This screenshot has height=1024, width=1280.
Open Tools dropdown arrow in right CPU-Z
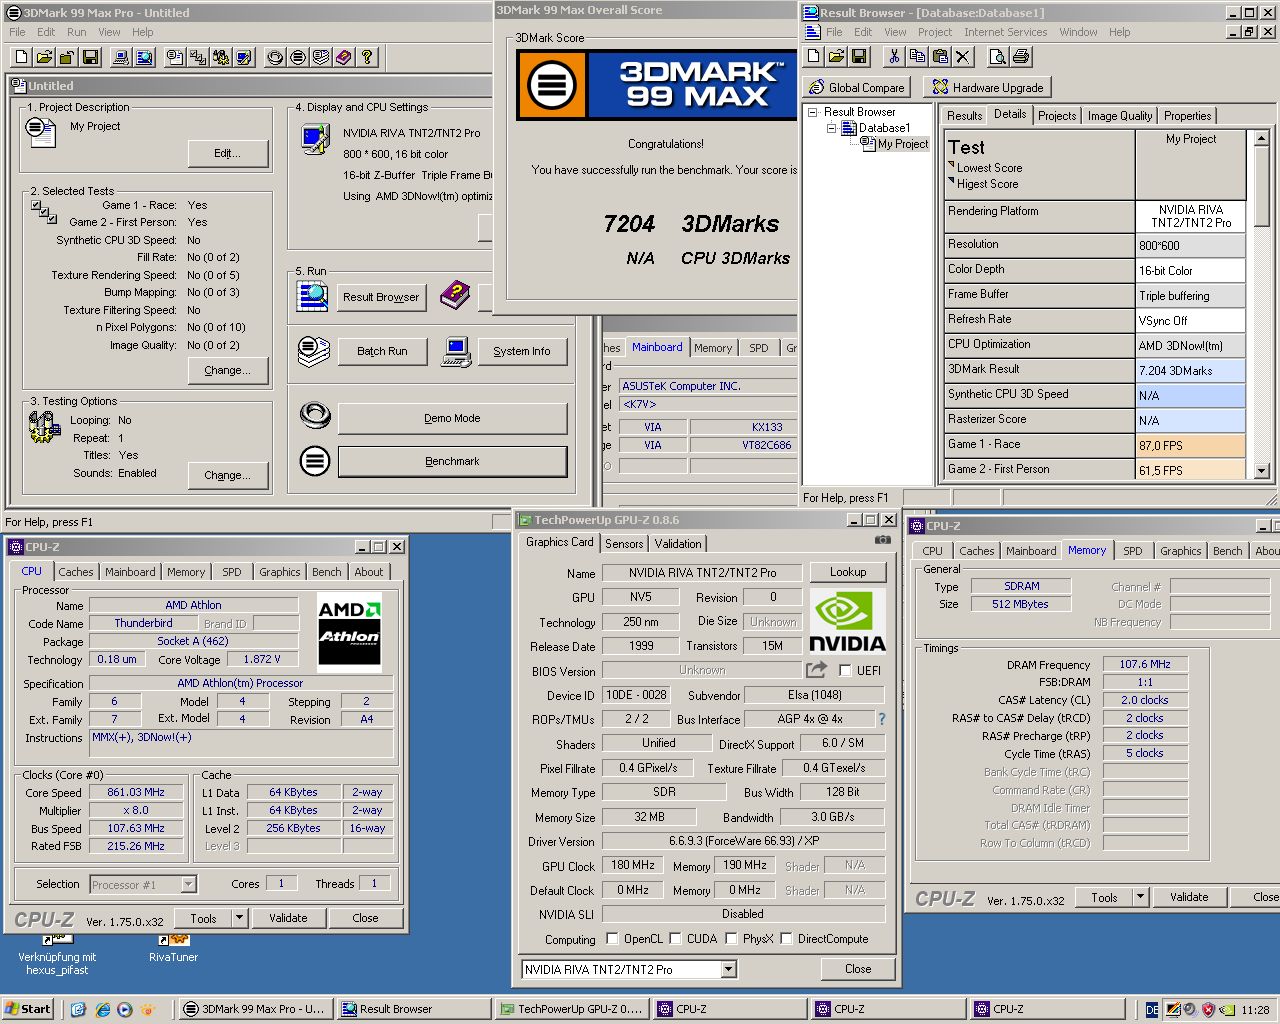coord(1140,897)
